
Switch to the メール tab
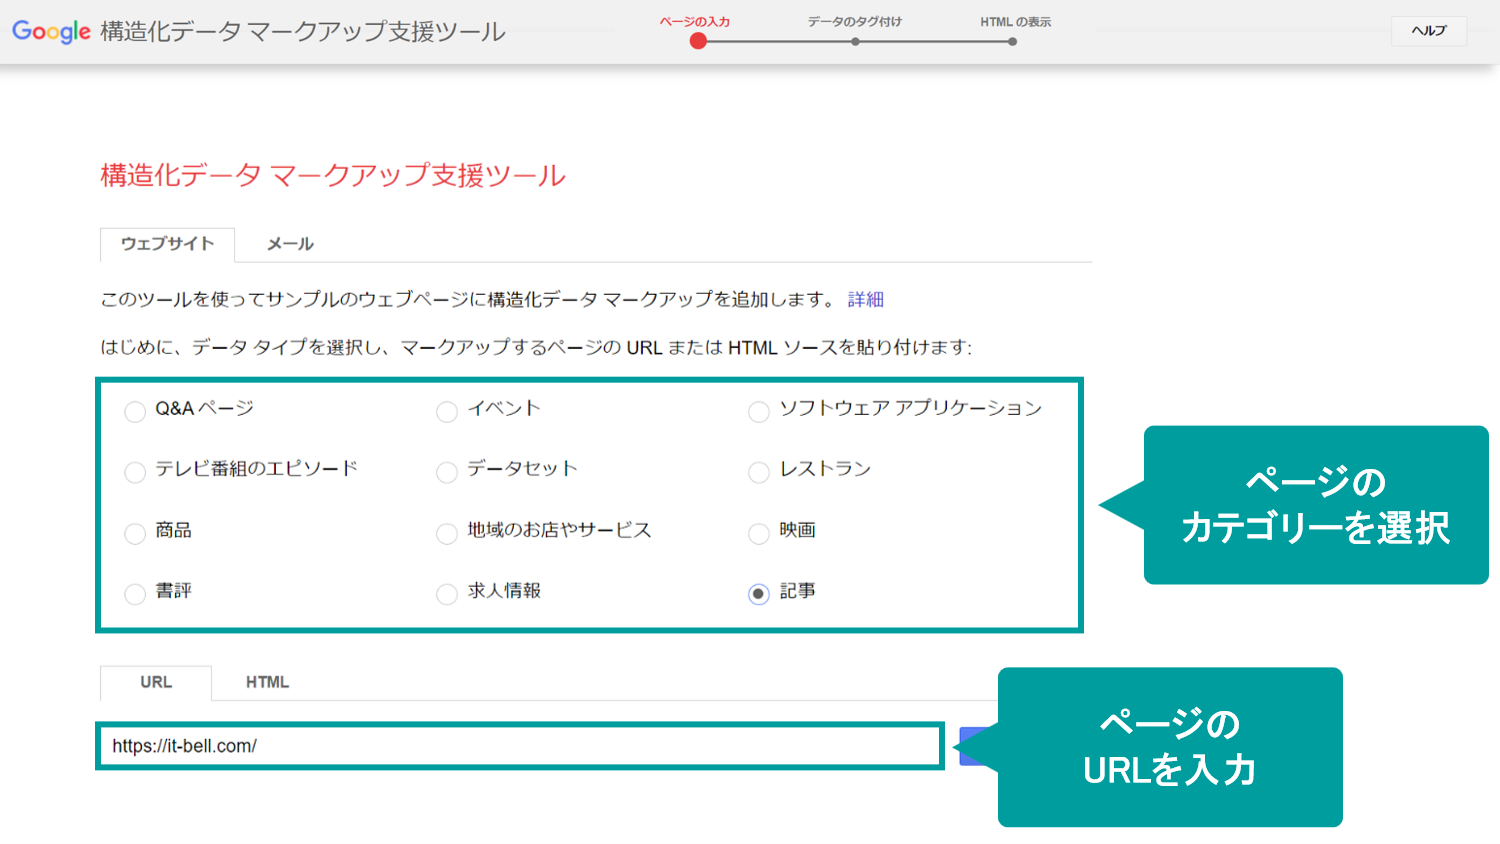click(290, 244)
